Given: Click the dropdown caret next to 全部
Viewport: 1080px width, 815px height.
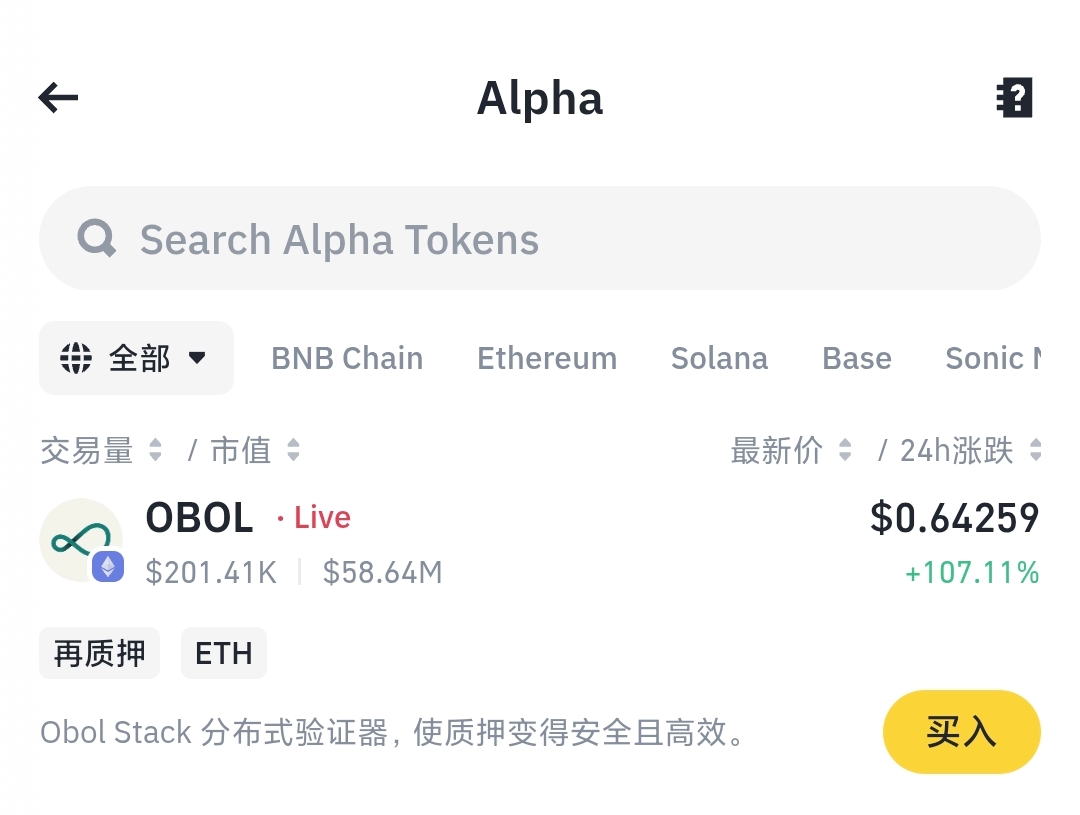Looking at the screenshot, I should coord(197,358).
